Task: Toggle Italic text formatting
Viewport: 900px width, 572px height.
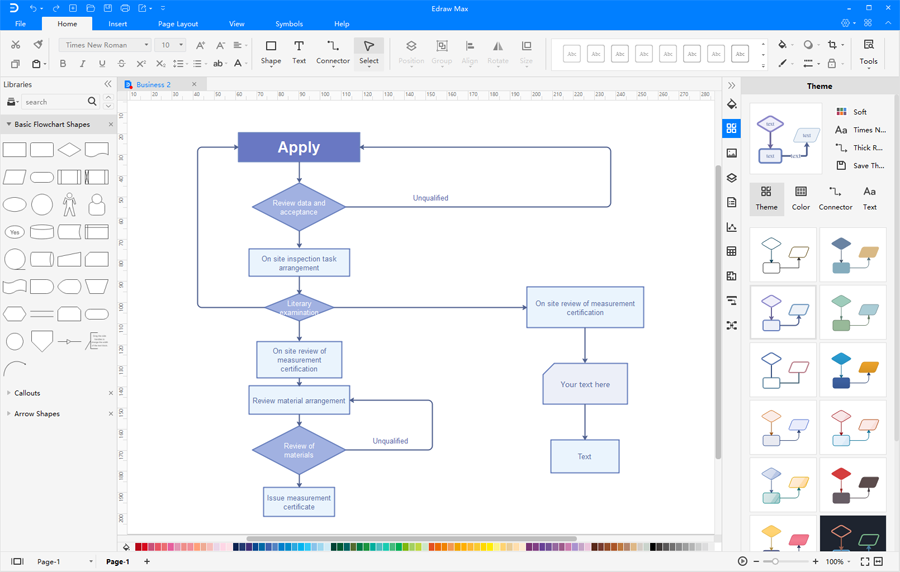Action: pyautogui.click(x=82, y=64)
